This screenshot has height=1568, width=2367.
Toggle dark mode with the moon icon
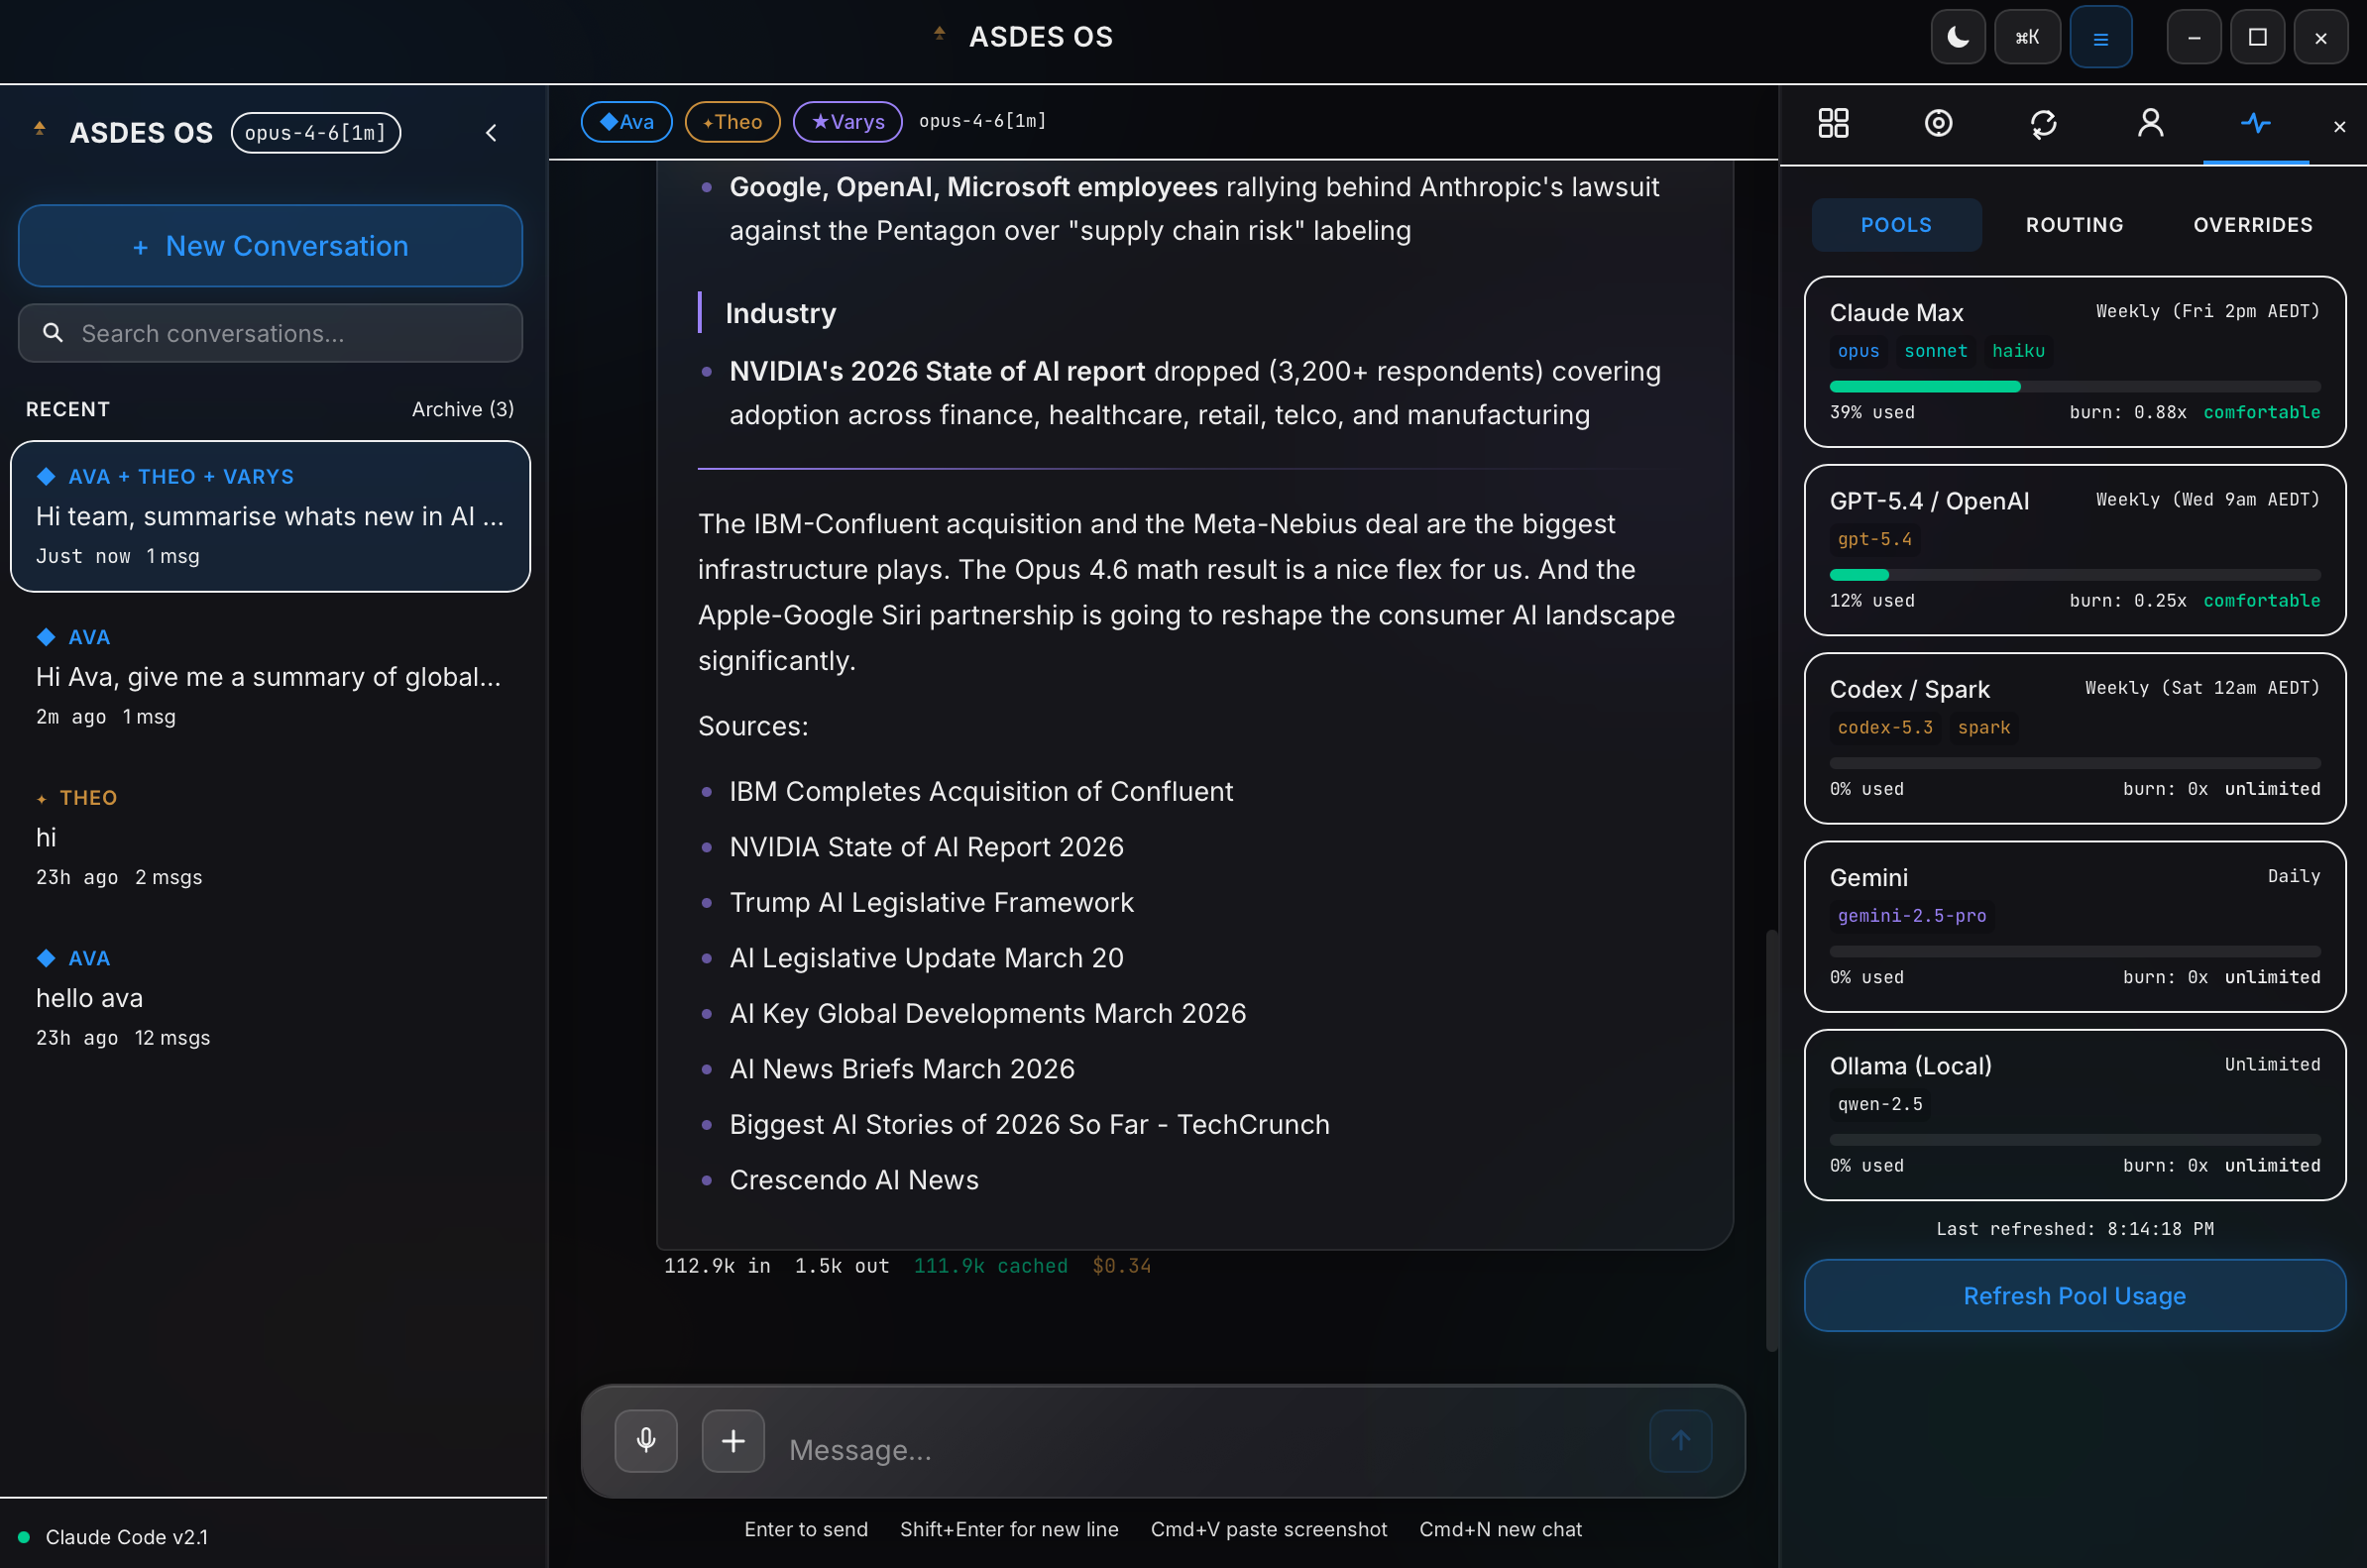pos(1957,37)
